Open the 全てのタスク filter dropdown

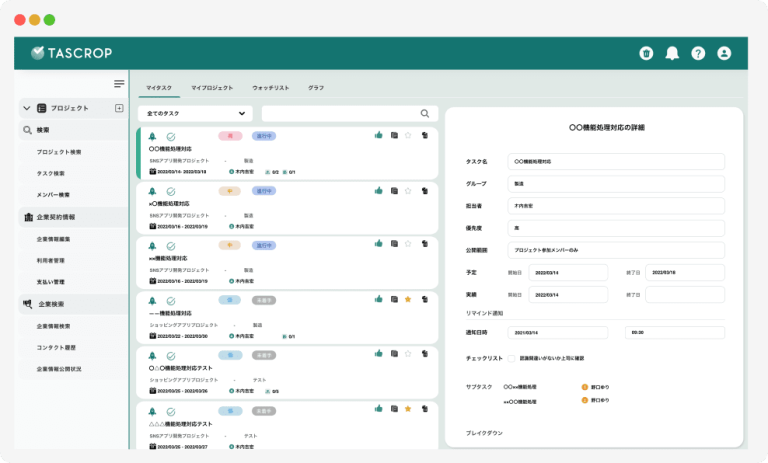[x=195, y=114]
